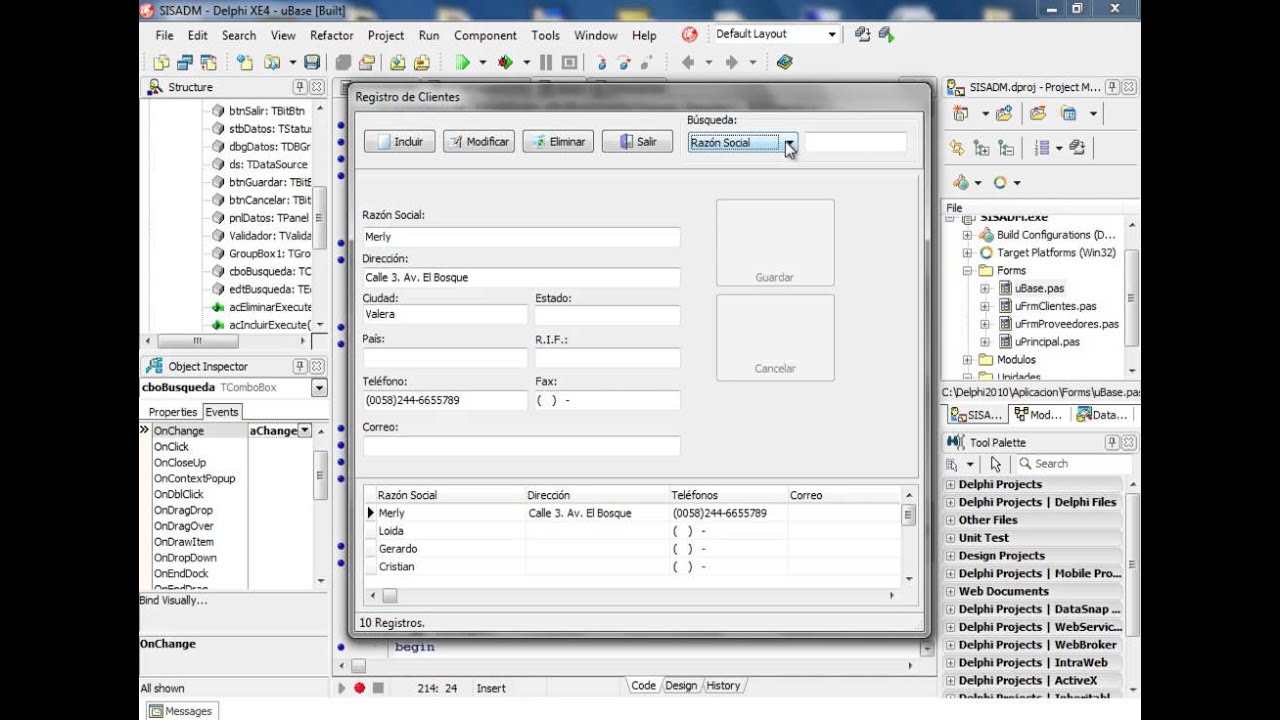Click the red globe icon beside the Help menu

click(x=689, y=35)
